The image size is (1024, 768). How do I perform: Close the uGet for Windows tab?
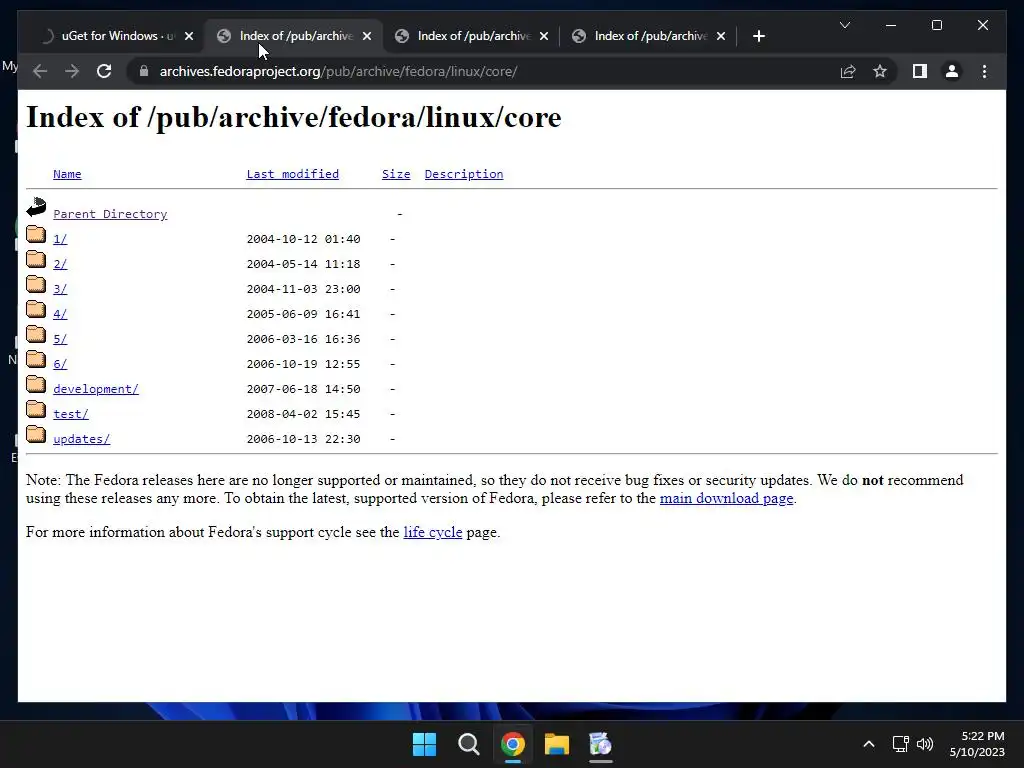click(x=189, y=36)
